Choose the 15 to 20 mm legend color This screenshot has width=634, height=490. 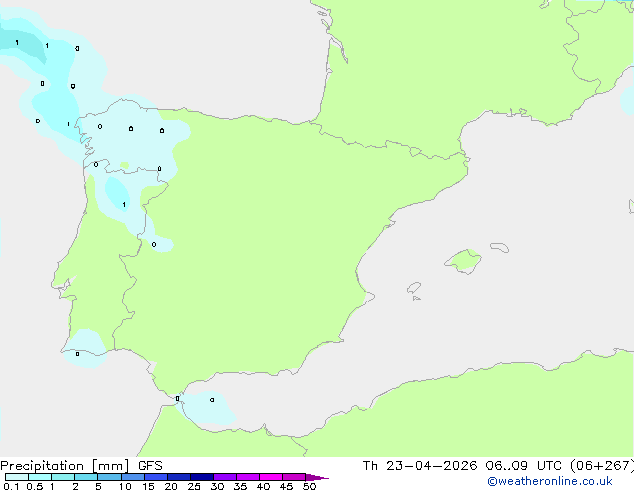[x=156, y=477]
